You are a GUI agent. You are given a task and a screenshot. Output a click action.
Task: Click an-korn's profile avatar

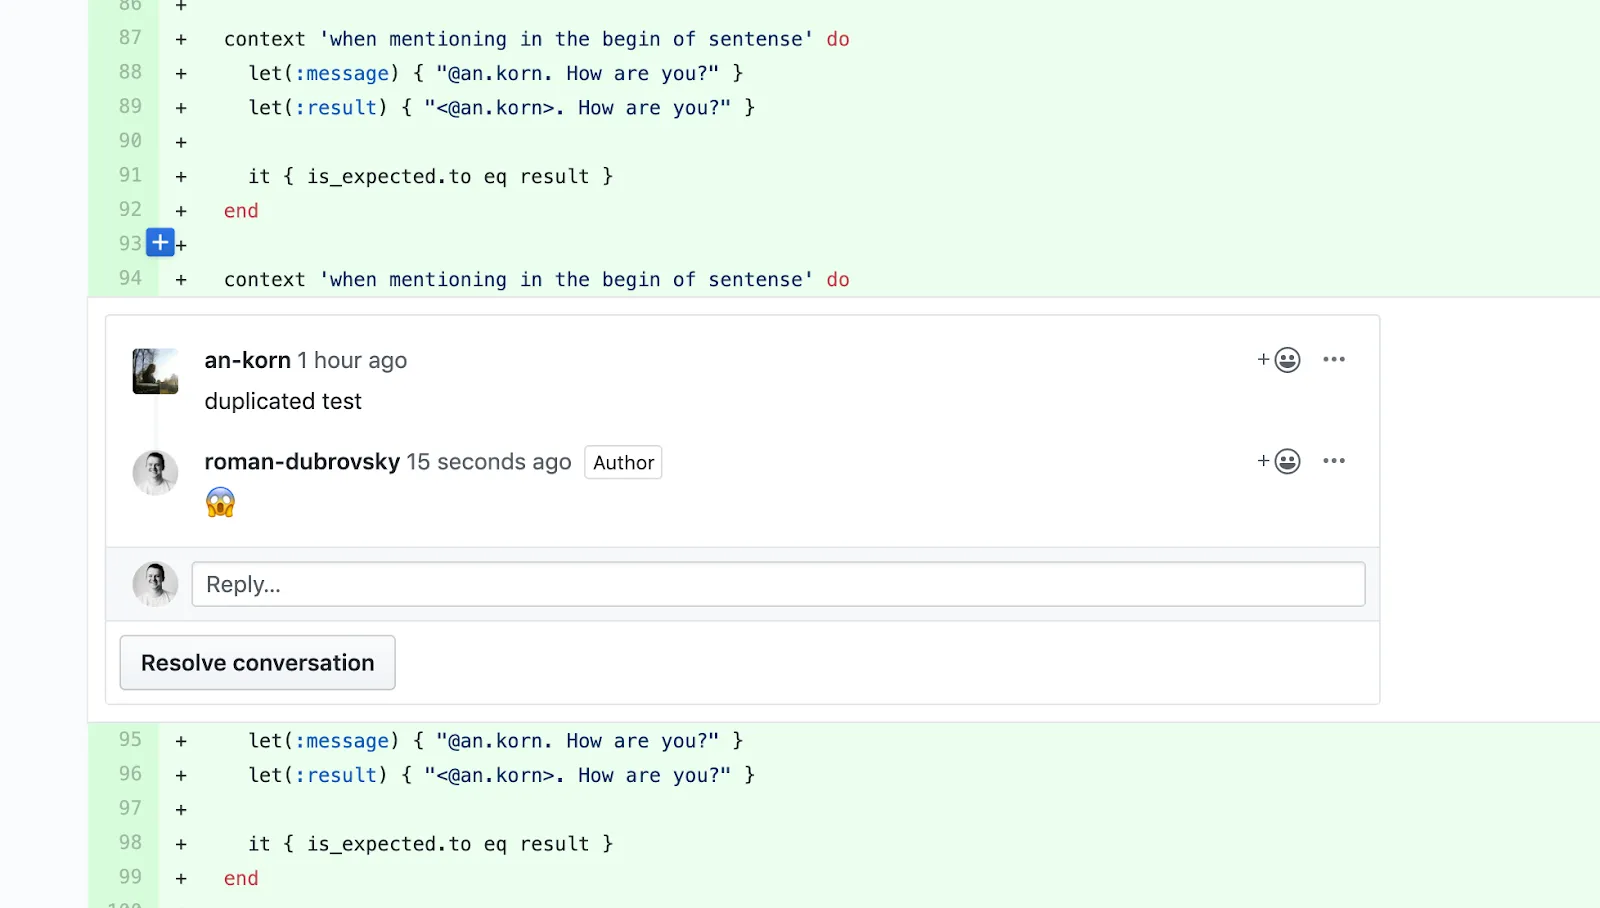(154, 371)
